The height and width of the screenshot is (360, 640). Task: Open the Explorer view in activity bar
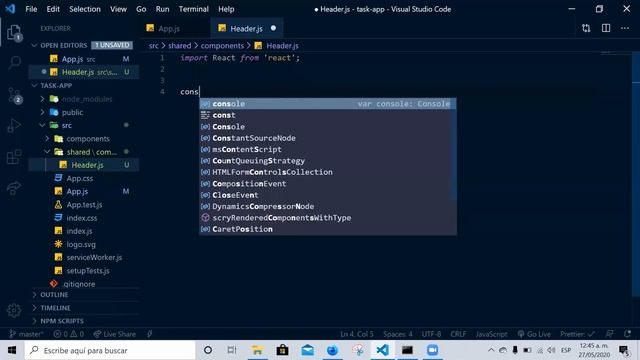(x=14, y=33)
